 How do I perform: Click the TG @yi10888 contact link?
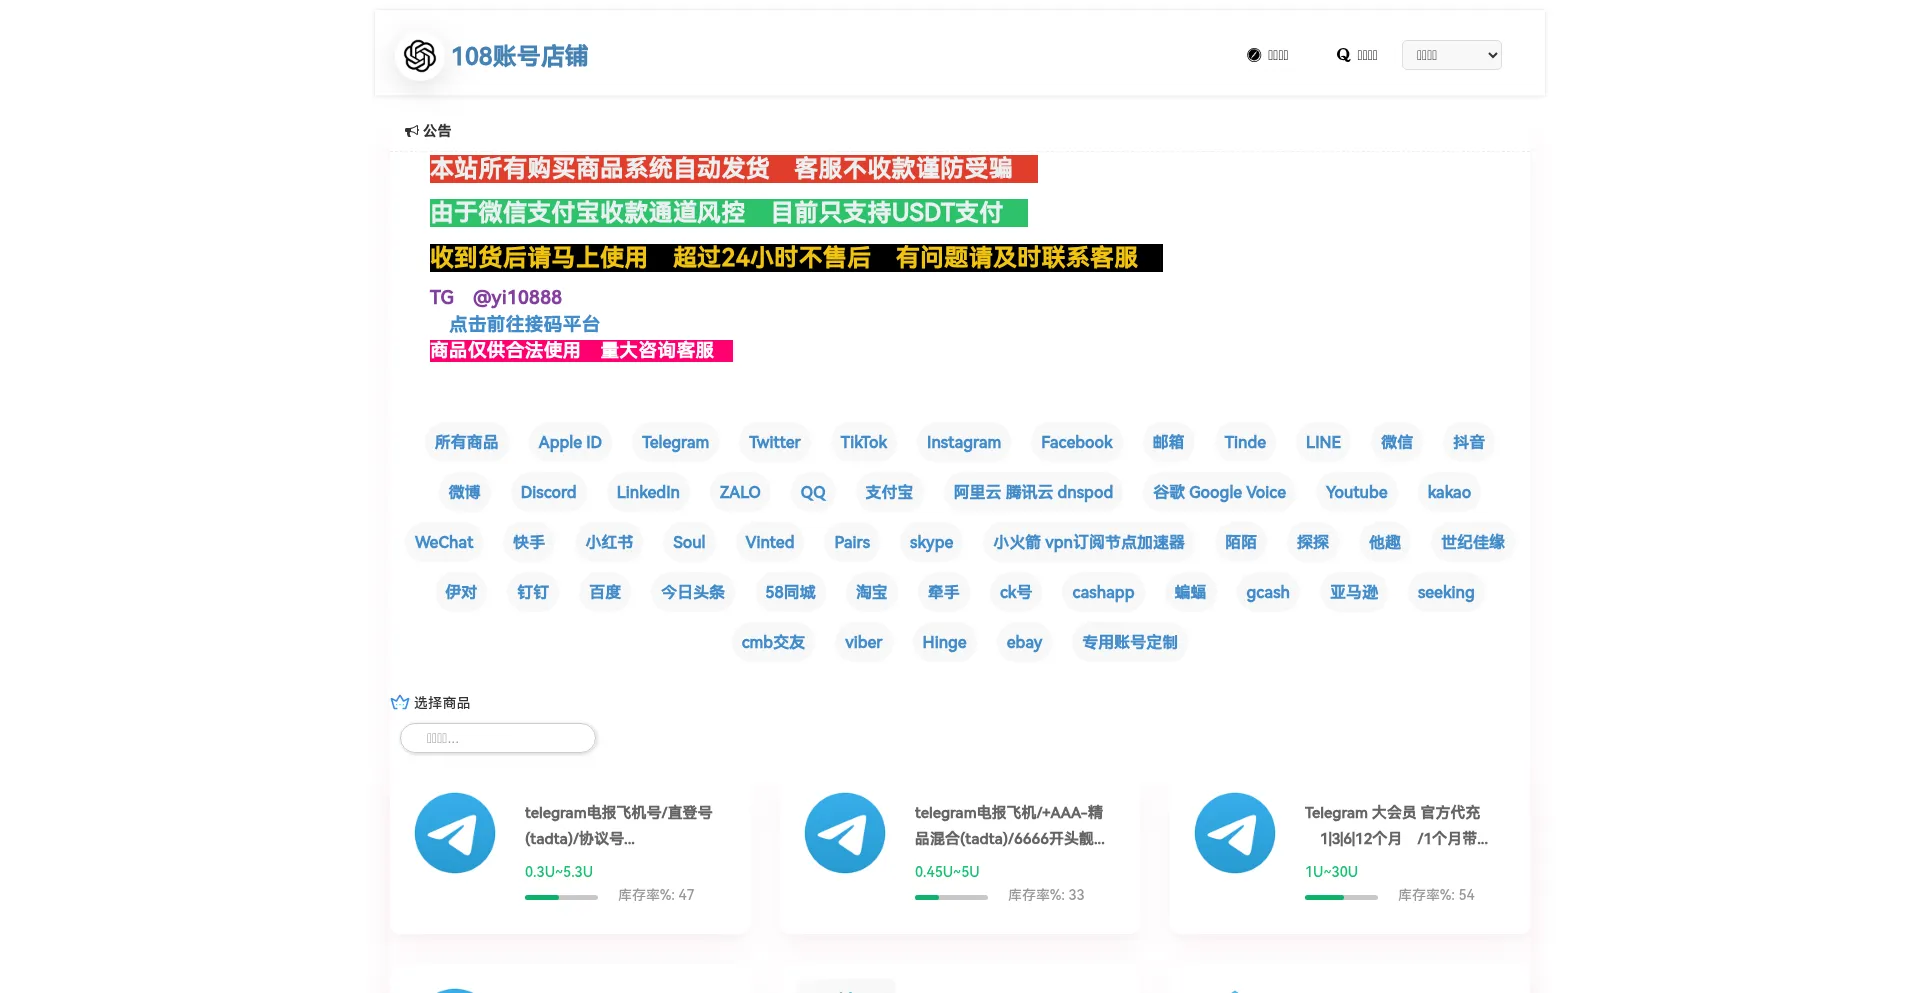496,297
